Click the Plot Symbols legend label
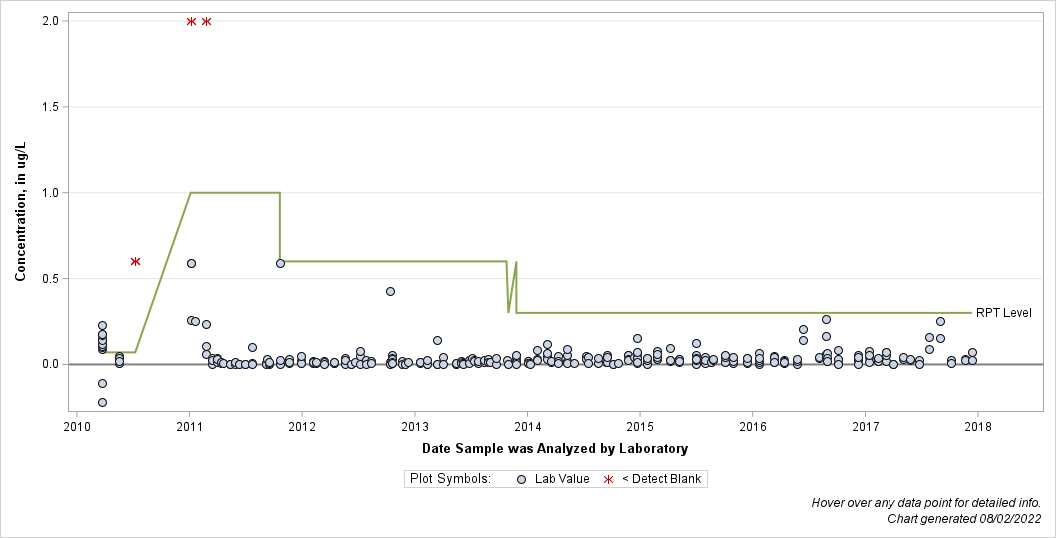Image resolution: width=1056 pixels, height=538 pixels. click(x=451, y=479)
